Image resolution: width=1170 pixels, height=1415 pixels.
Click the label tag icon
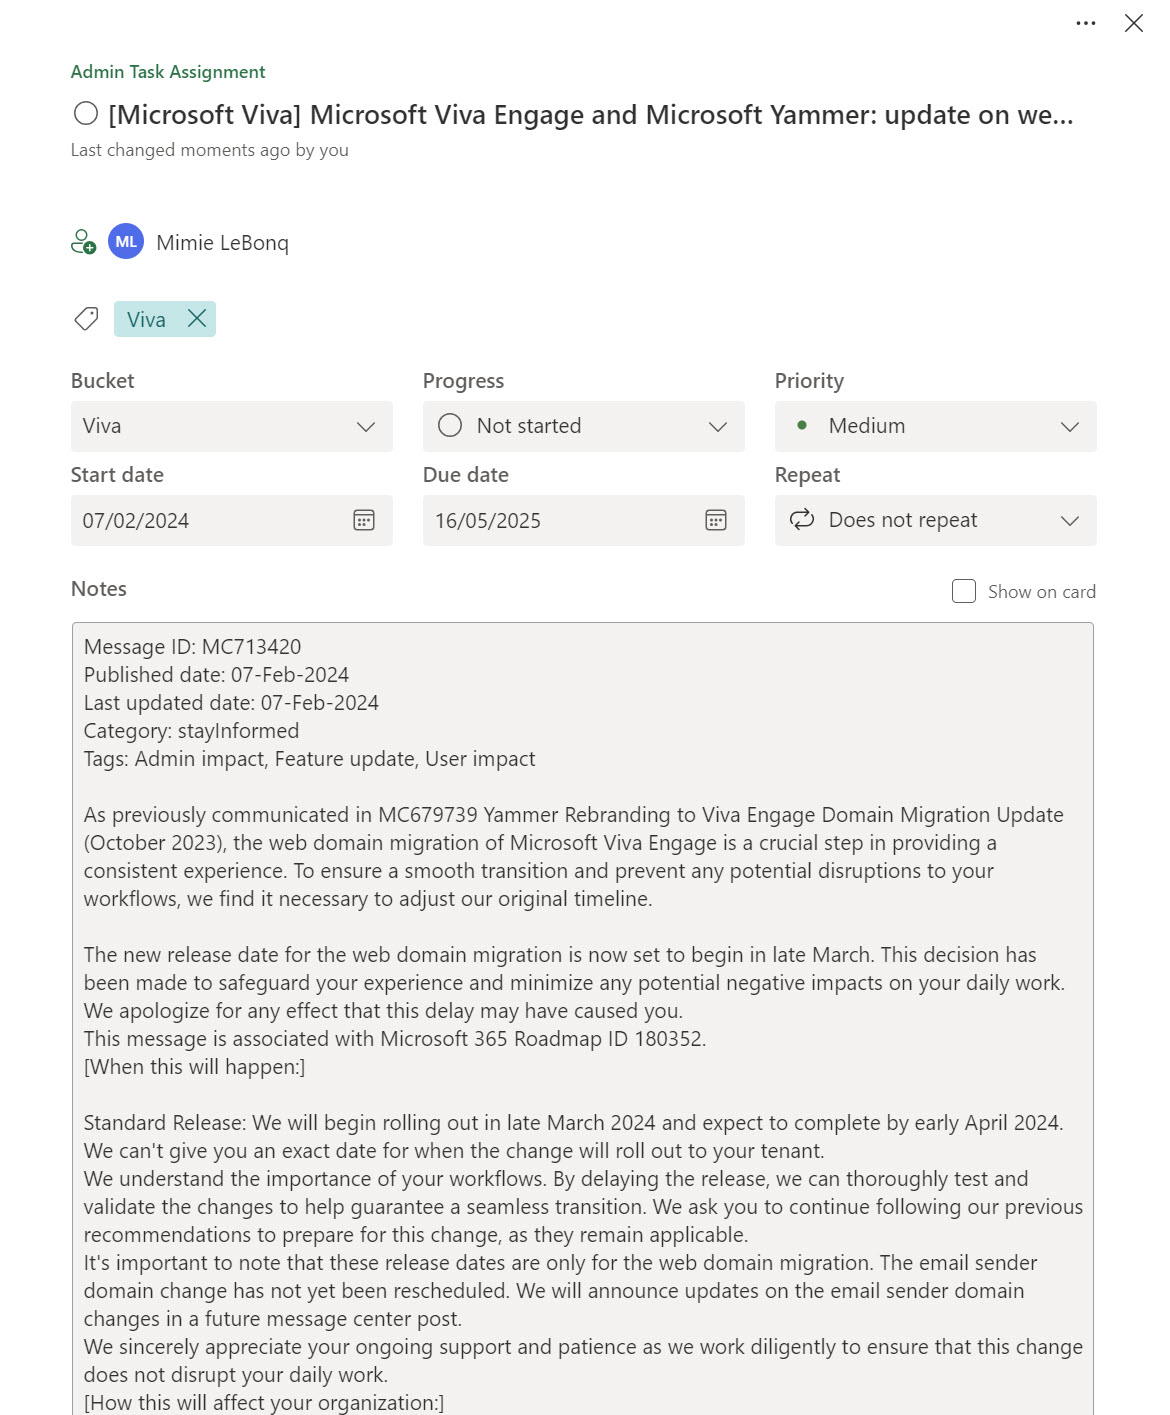[86, 319]
